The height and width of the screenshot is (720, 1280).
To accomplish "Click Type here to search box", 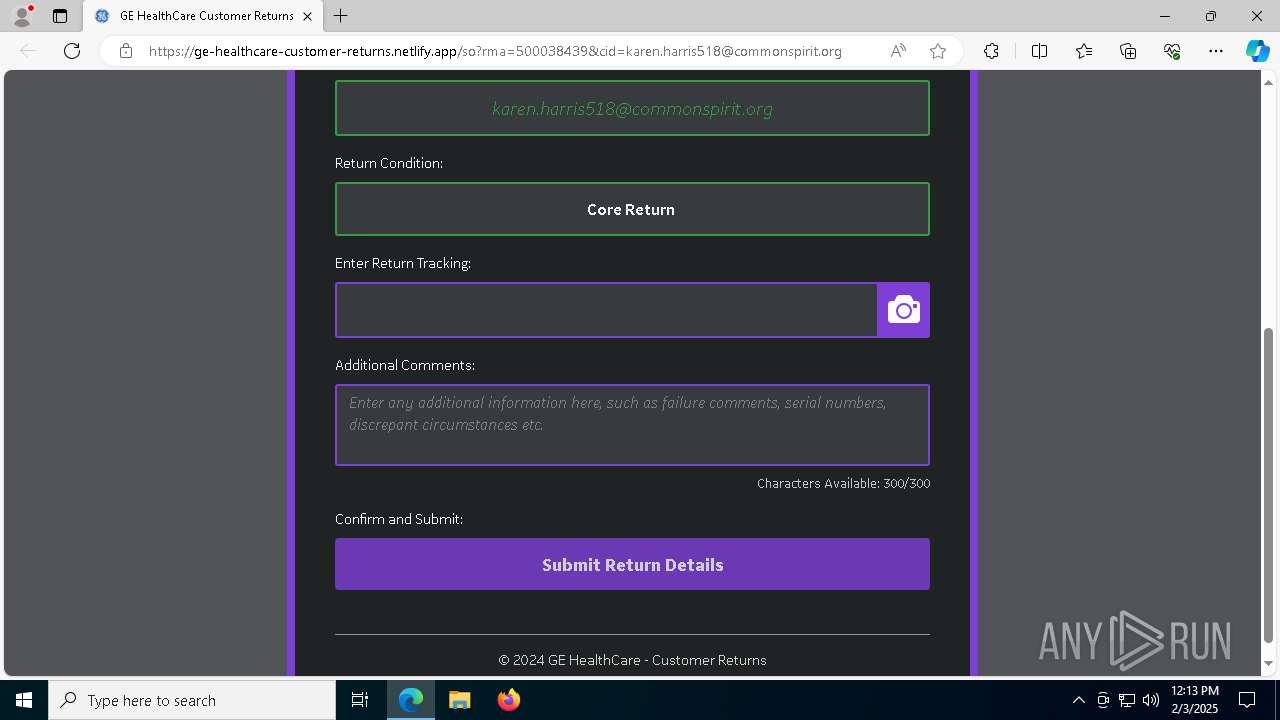I will (192, 700).
